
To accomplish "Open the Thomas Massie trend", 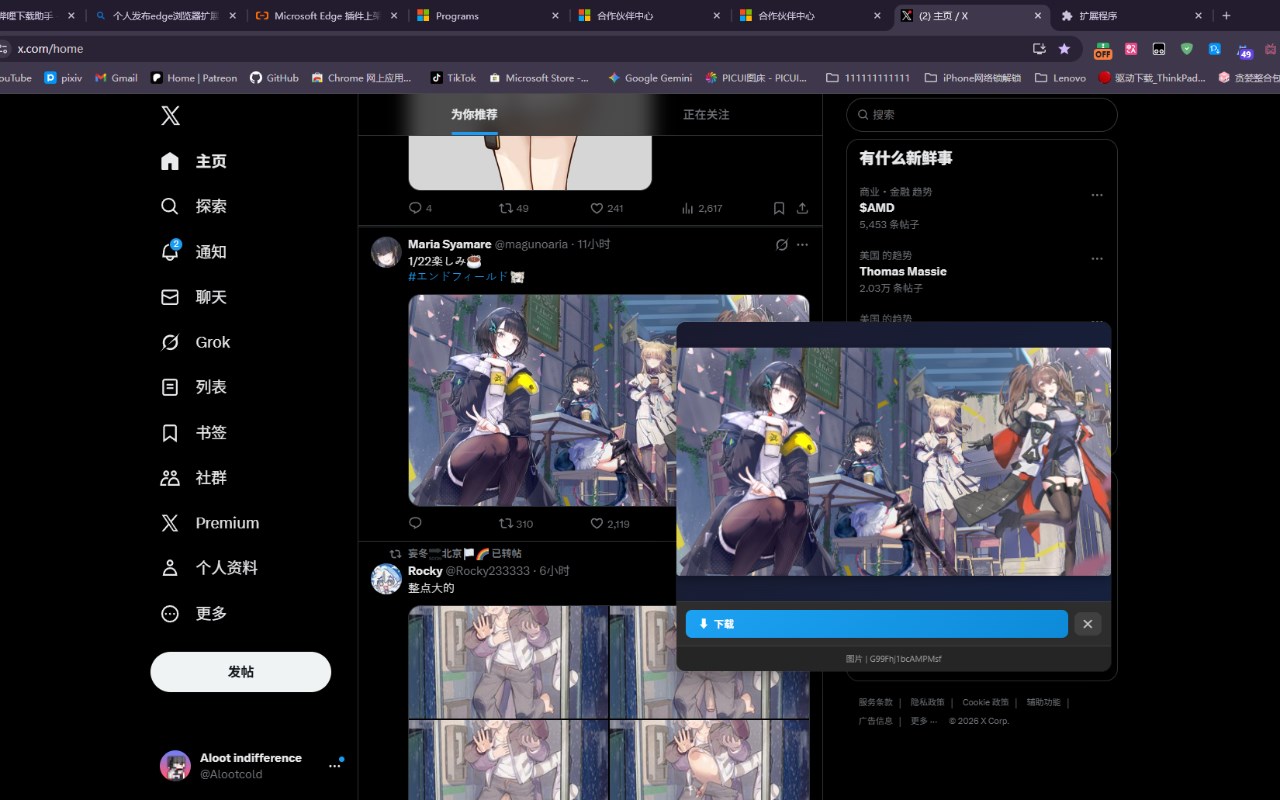I will tap(902, 271).
